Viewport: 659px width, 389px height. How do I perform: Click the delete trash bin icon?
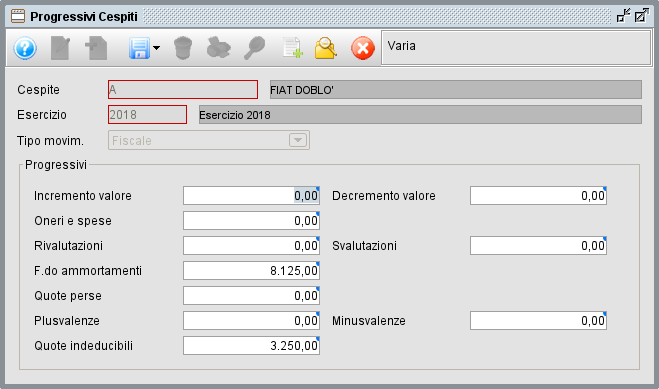pos(183,48)
